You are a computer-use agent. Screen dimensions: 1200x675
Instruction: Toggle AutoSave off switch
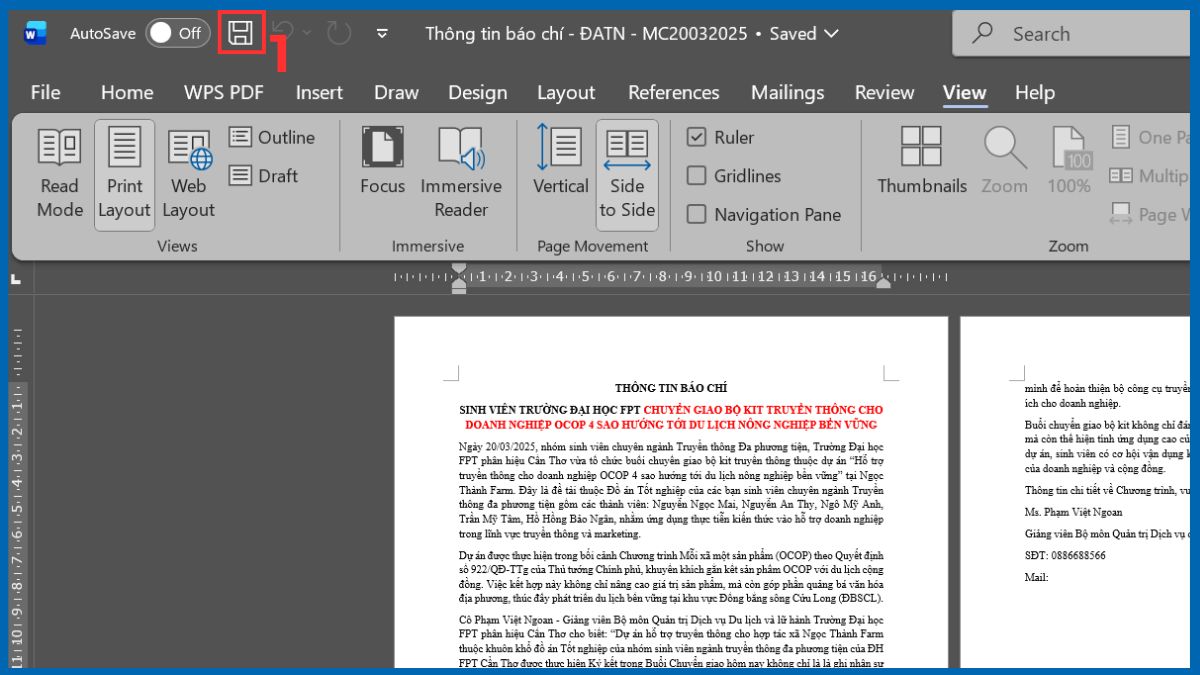(x=177, y=32)
